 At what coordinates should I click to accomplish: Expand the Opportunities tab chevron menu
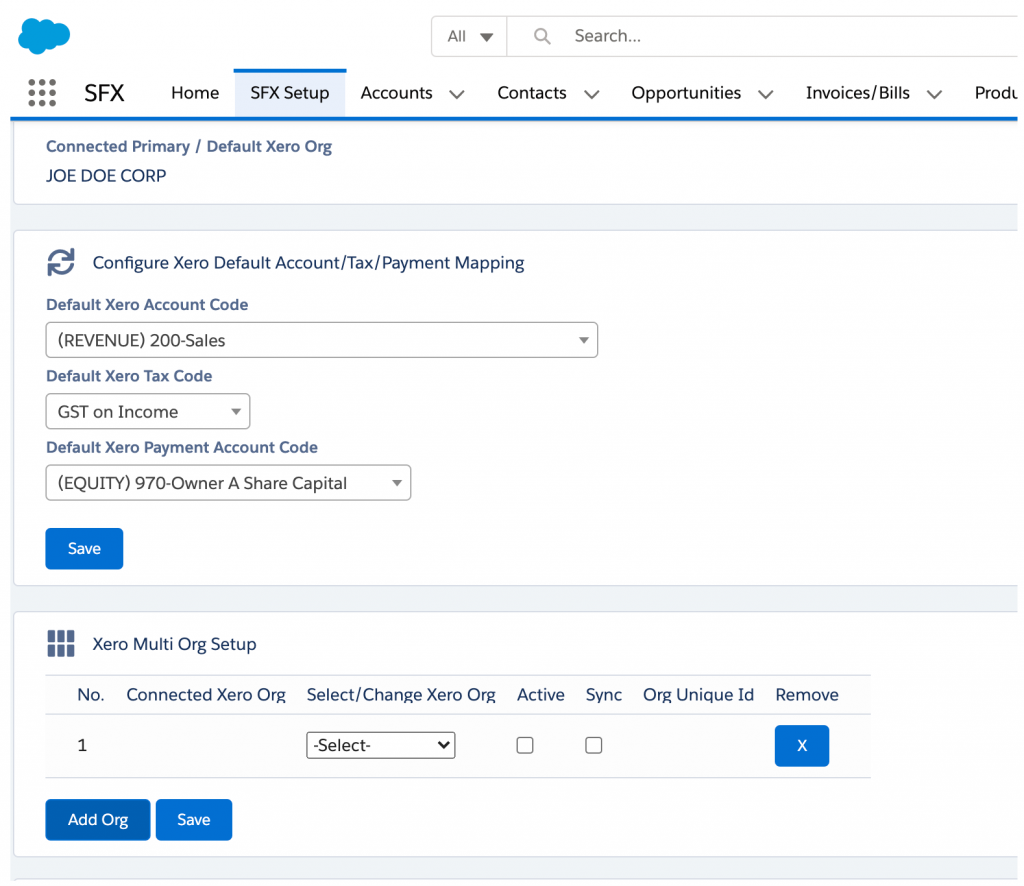click(x=765, y=95)
